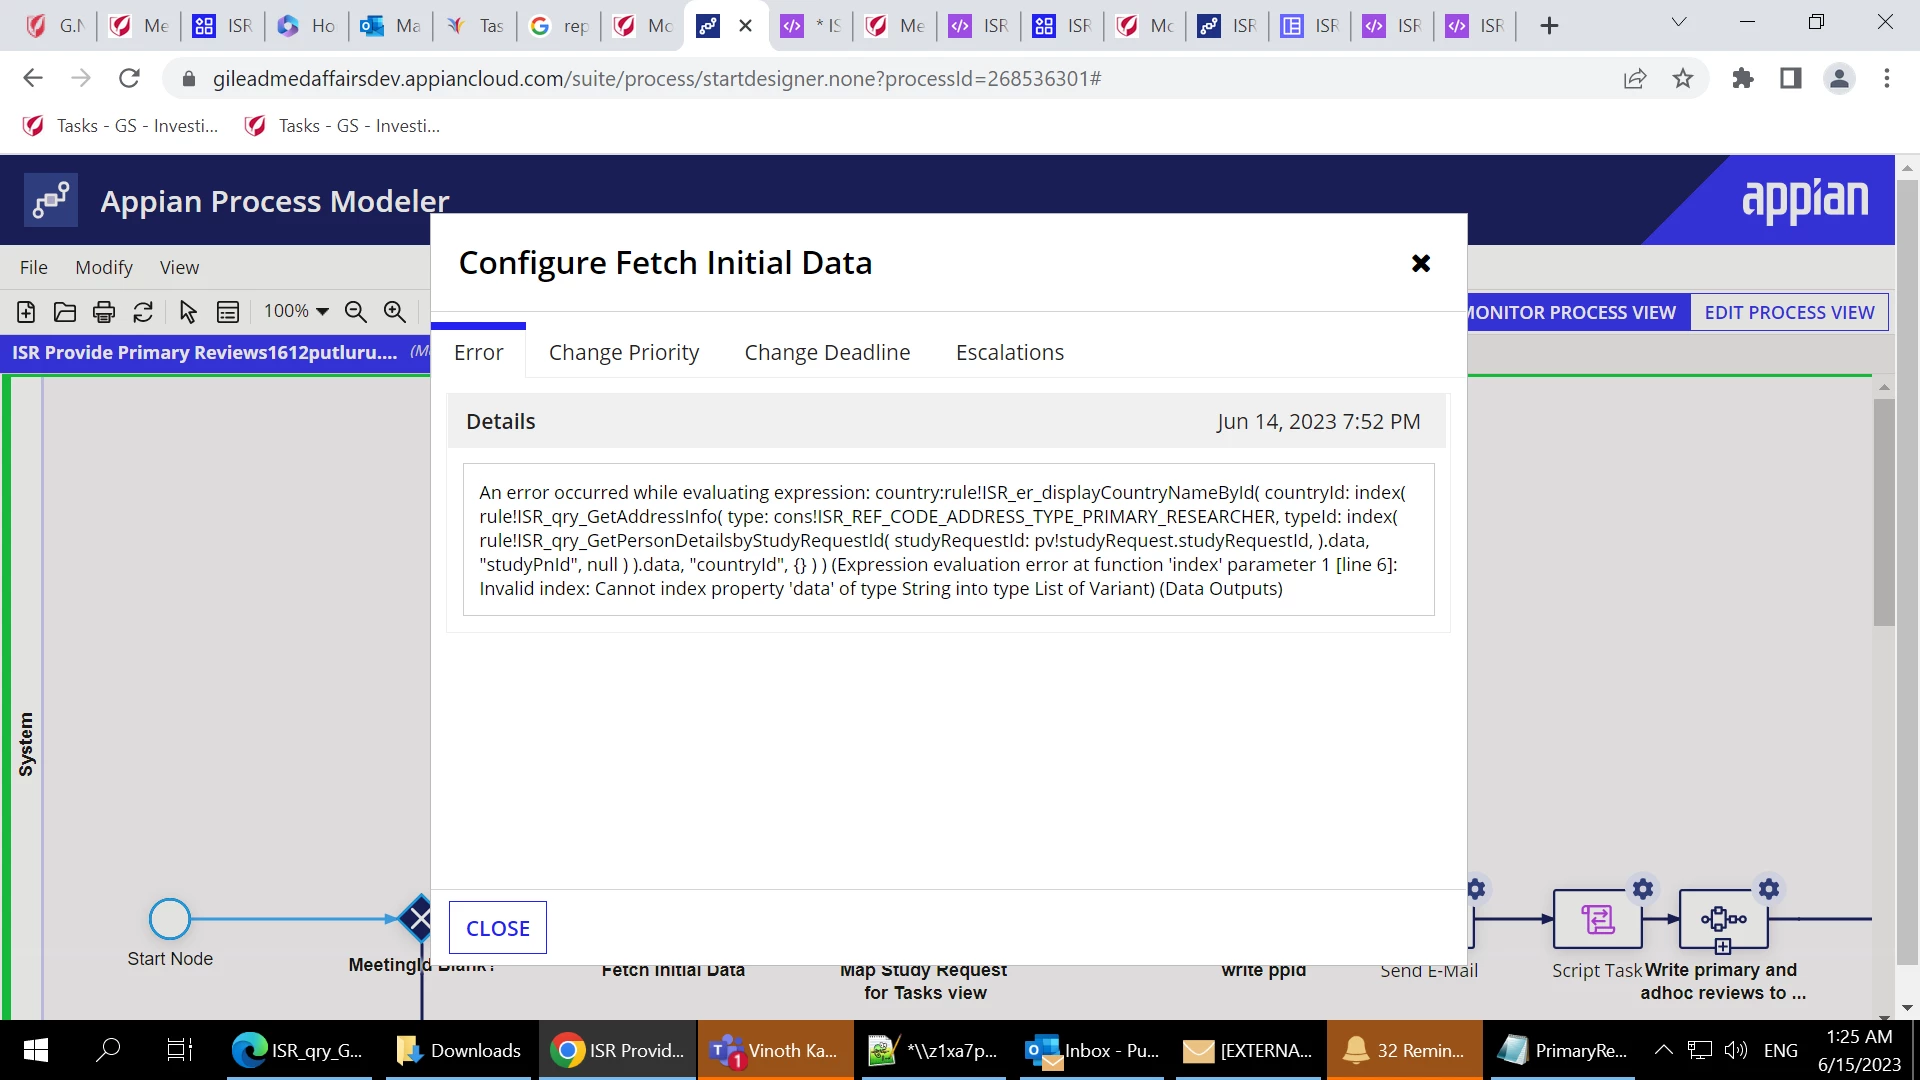Open the 32 Reminders taskbar window
The height and width of the screenshot is (1080, 1920).
pyautogui.click(x=1404, y=1050)
